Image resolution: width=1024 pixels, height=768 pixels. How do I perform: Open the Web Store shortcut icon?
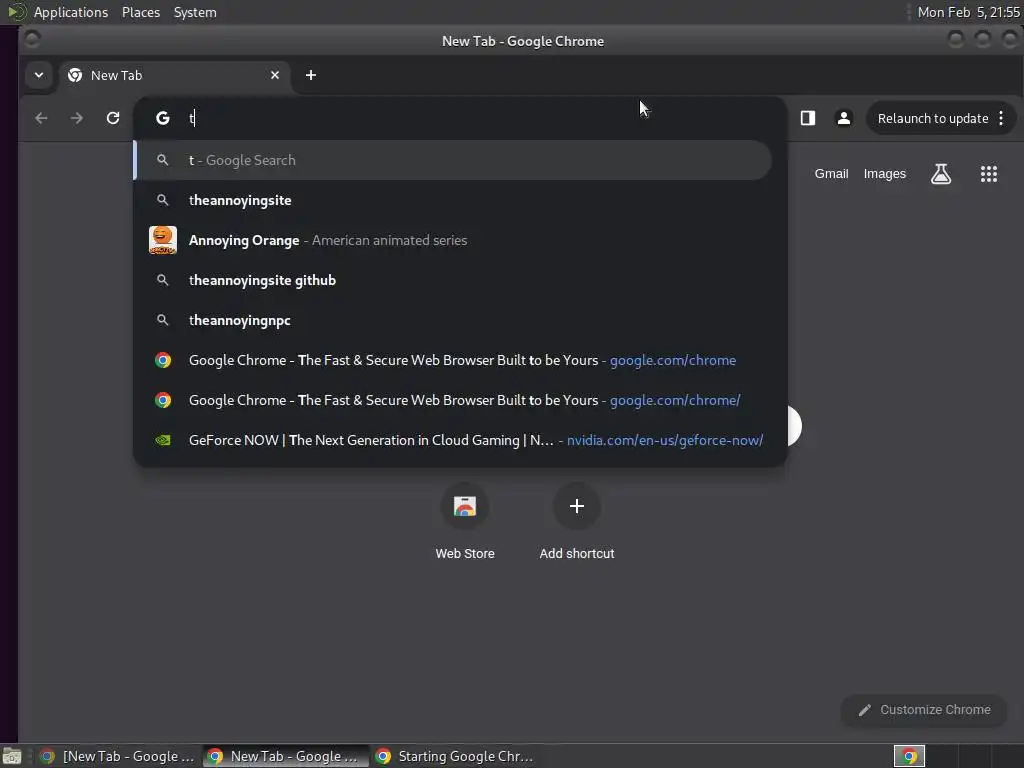coord(465,506)
